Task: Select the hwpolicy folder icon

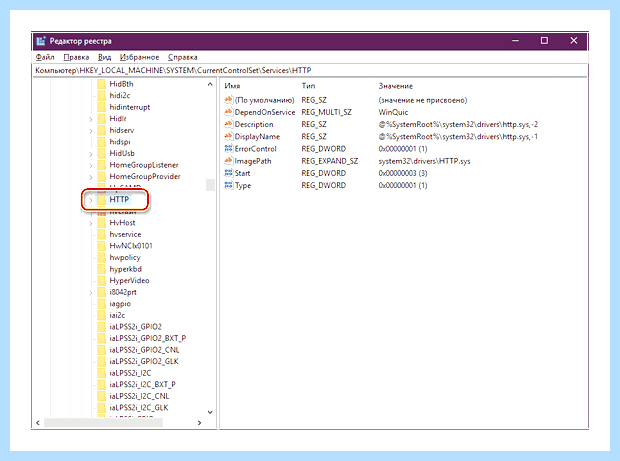Action: coord(102,257)
